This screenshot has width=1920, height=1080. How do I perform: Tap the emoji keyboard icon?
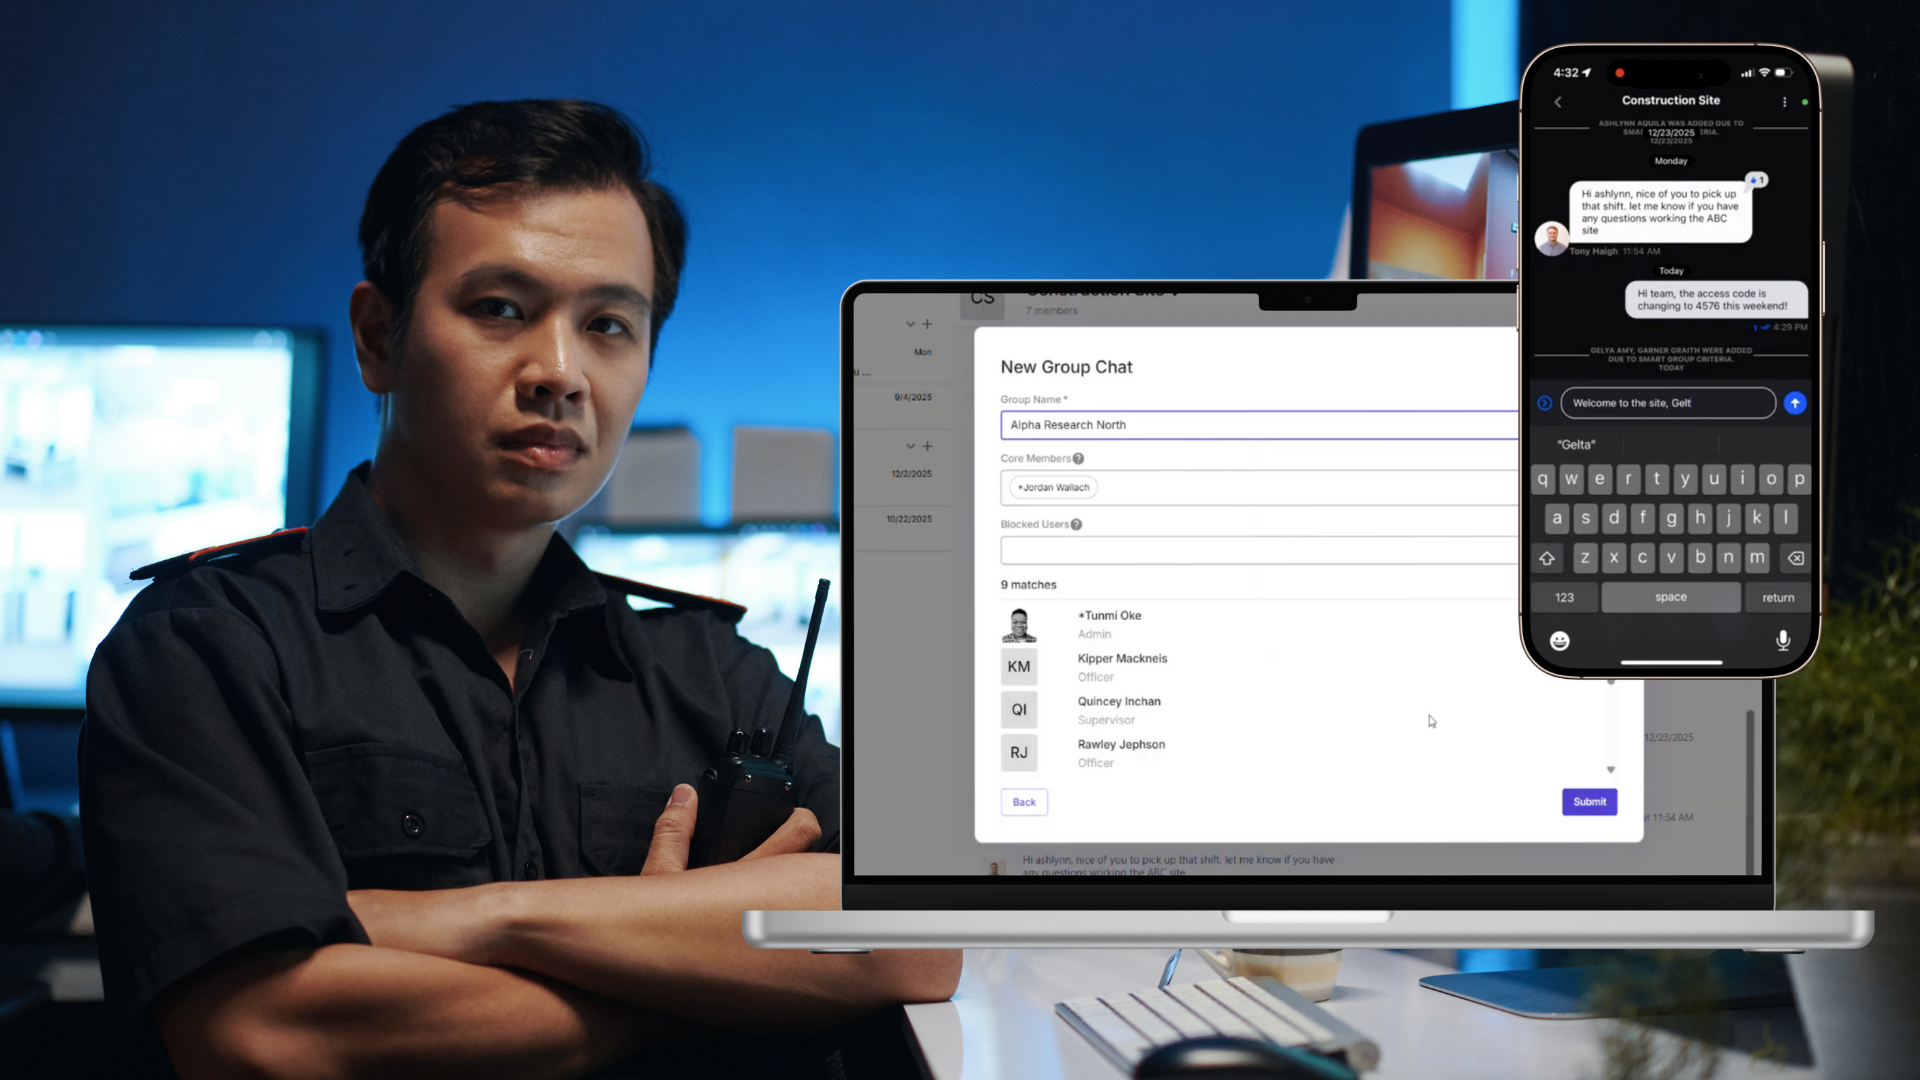point(1559,641)
